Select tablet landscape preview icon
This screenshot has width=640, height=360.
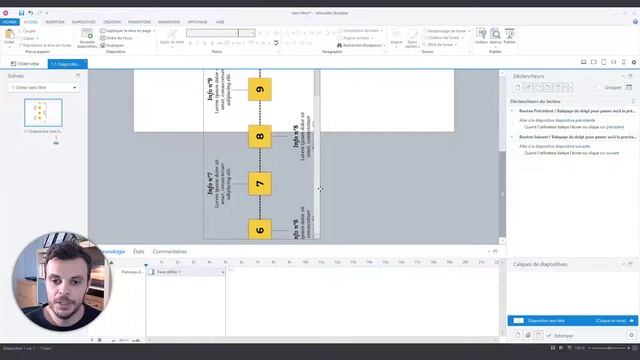coord(593,62)
